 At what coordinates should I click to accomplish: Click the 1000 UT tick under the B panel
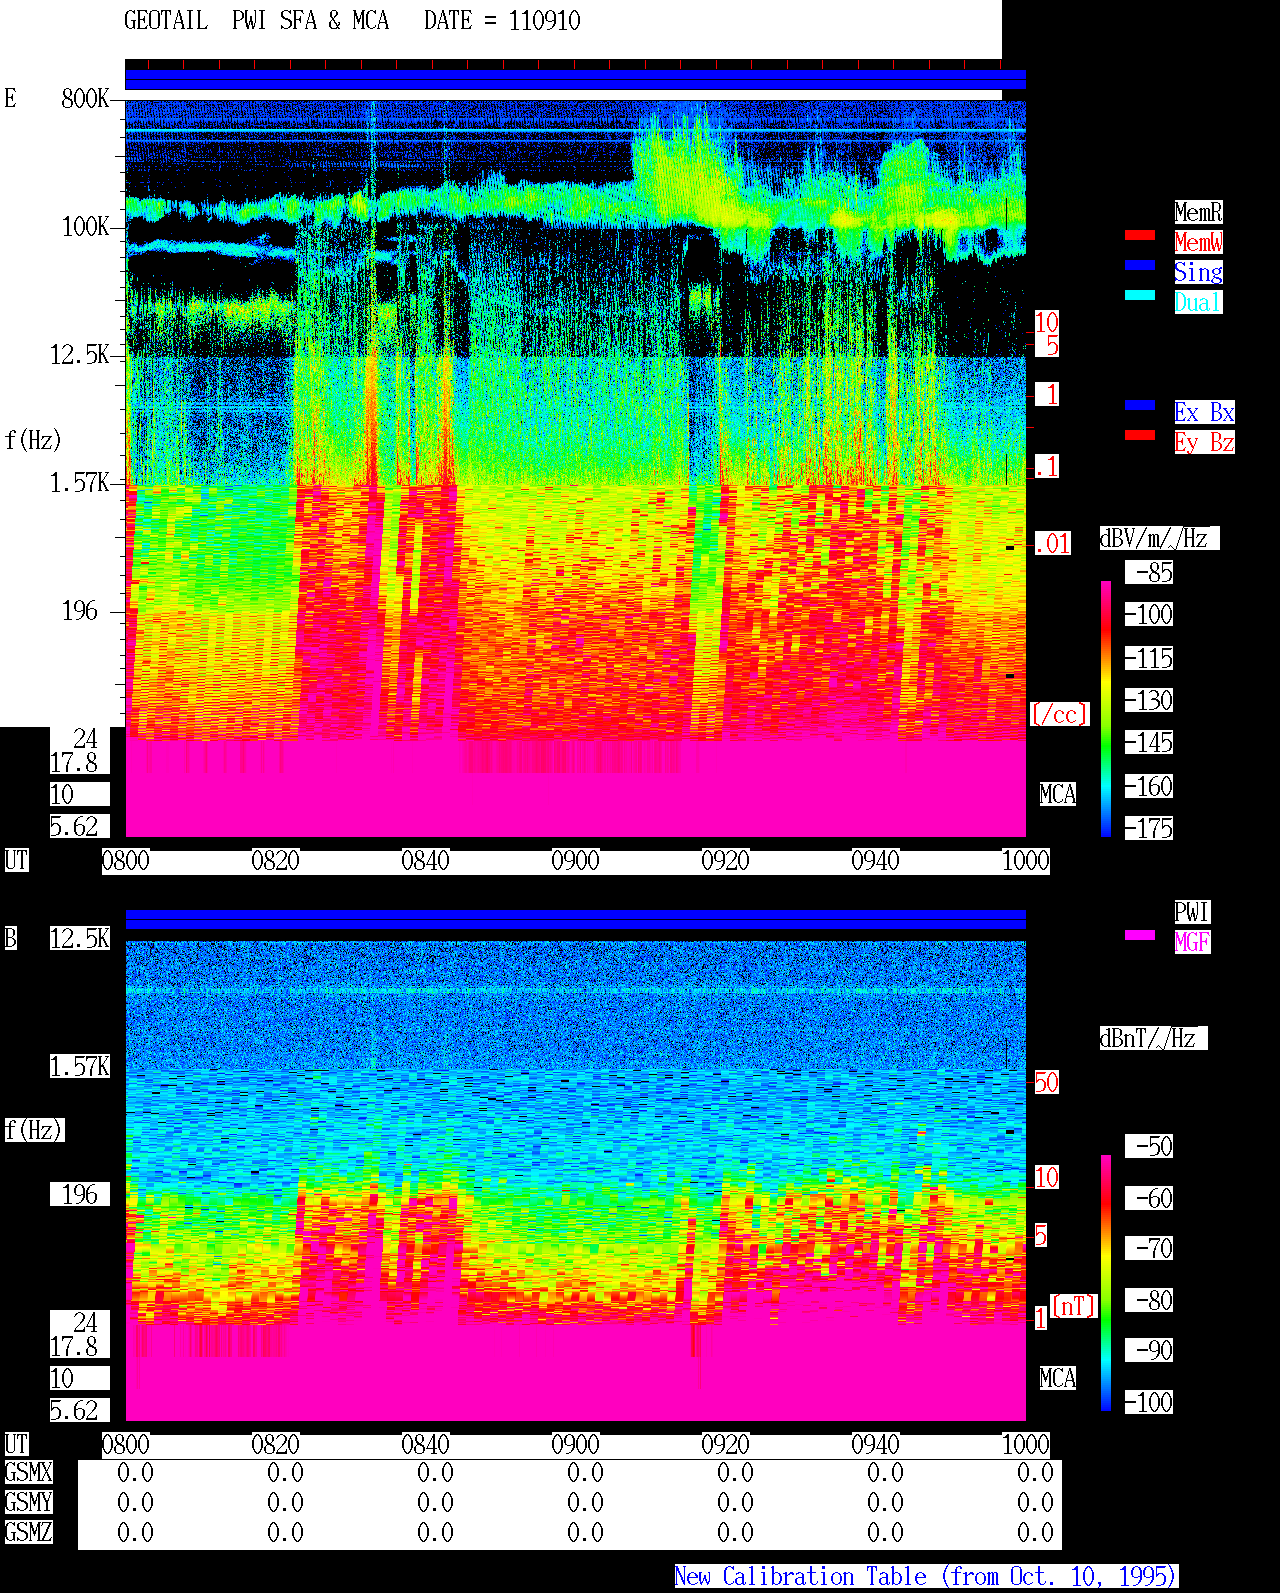[1026, 1445]
